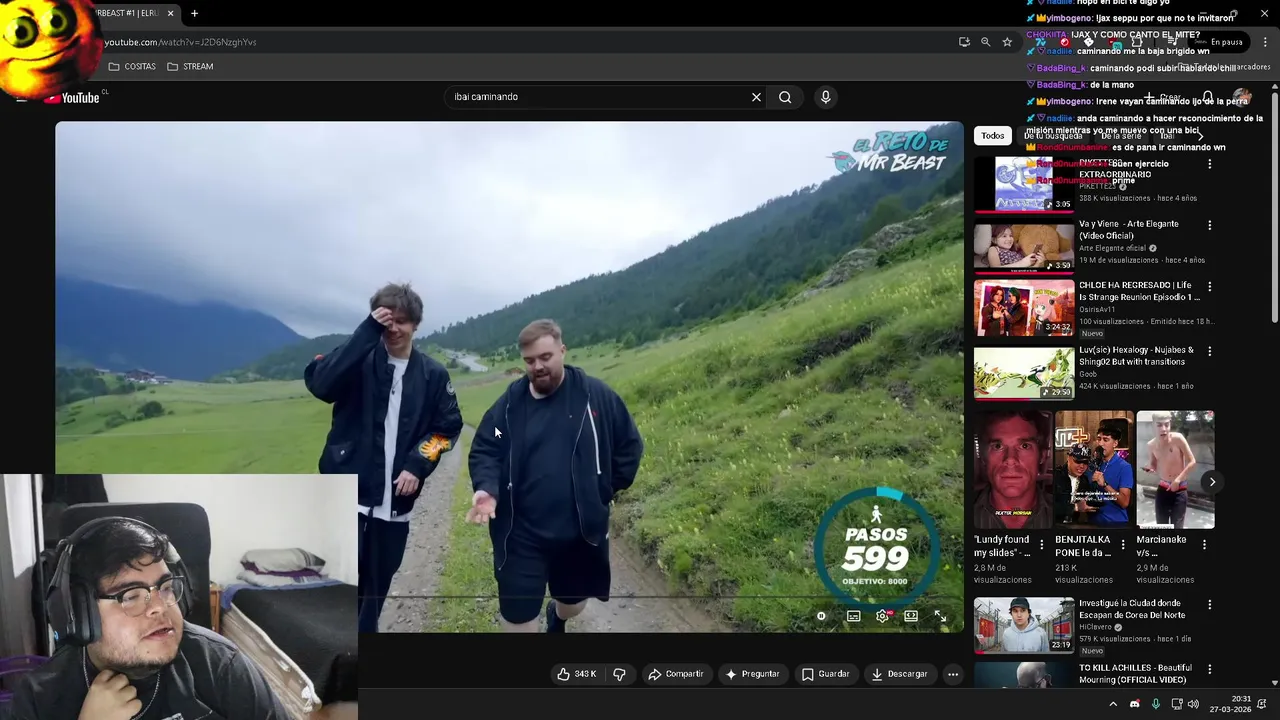Open options for 'Investigué la Ciudad' video
Image resolution: width=1280 pixels, height=720 pixels.
tap(1209, 605)
